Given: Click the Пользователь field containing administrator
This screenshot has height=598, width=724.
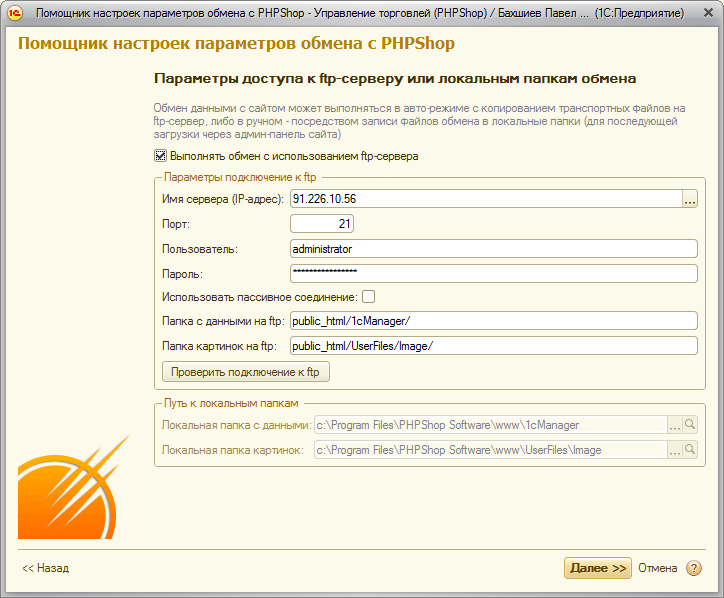Looking at the screenshot, I should (x=494, y=249).
